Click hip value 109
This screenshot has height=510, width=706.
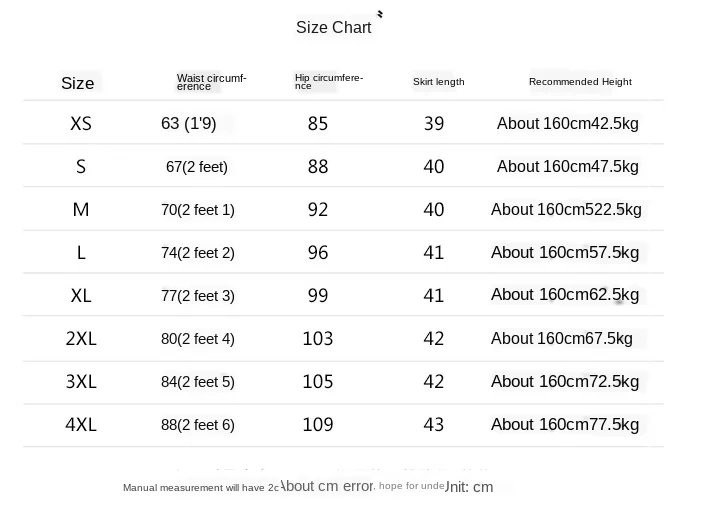coord(318,424)
